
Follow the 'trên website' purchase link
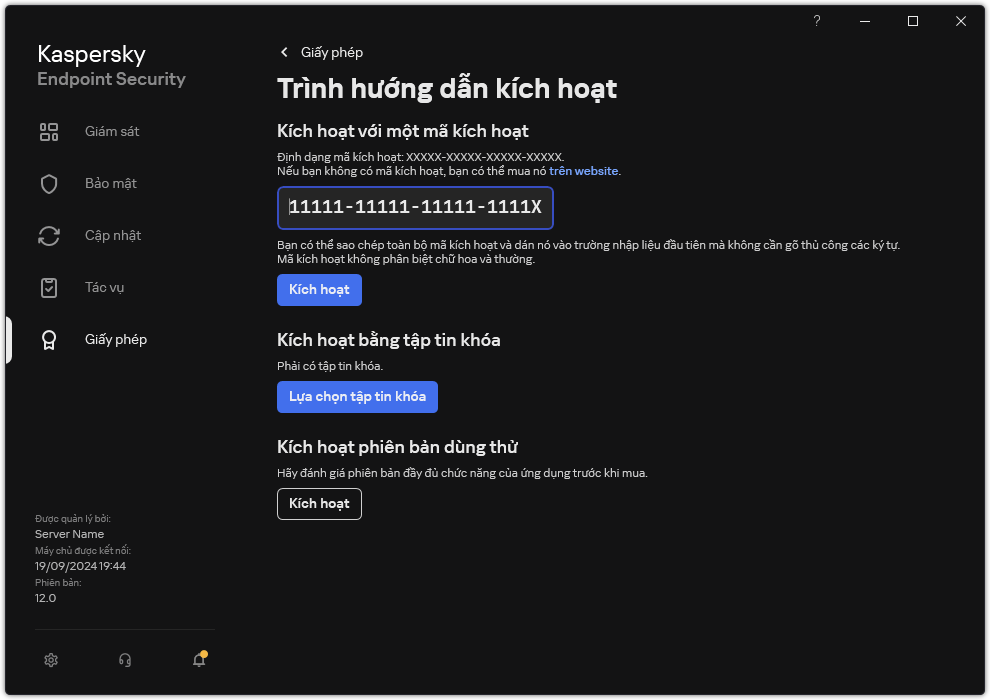pyautogui.click(x=584, y=171)
